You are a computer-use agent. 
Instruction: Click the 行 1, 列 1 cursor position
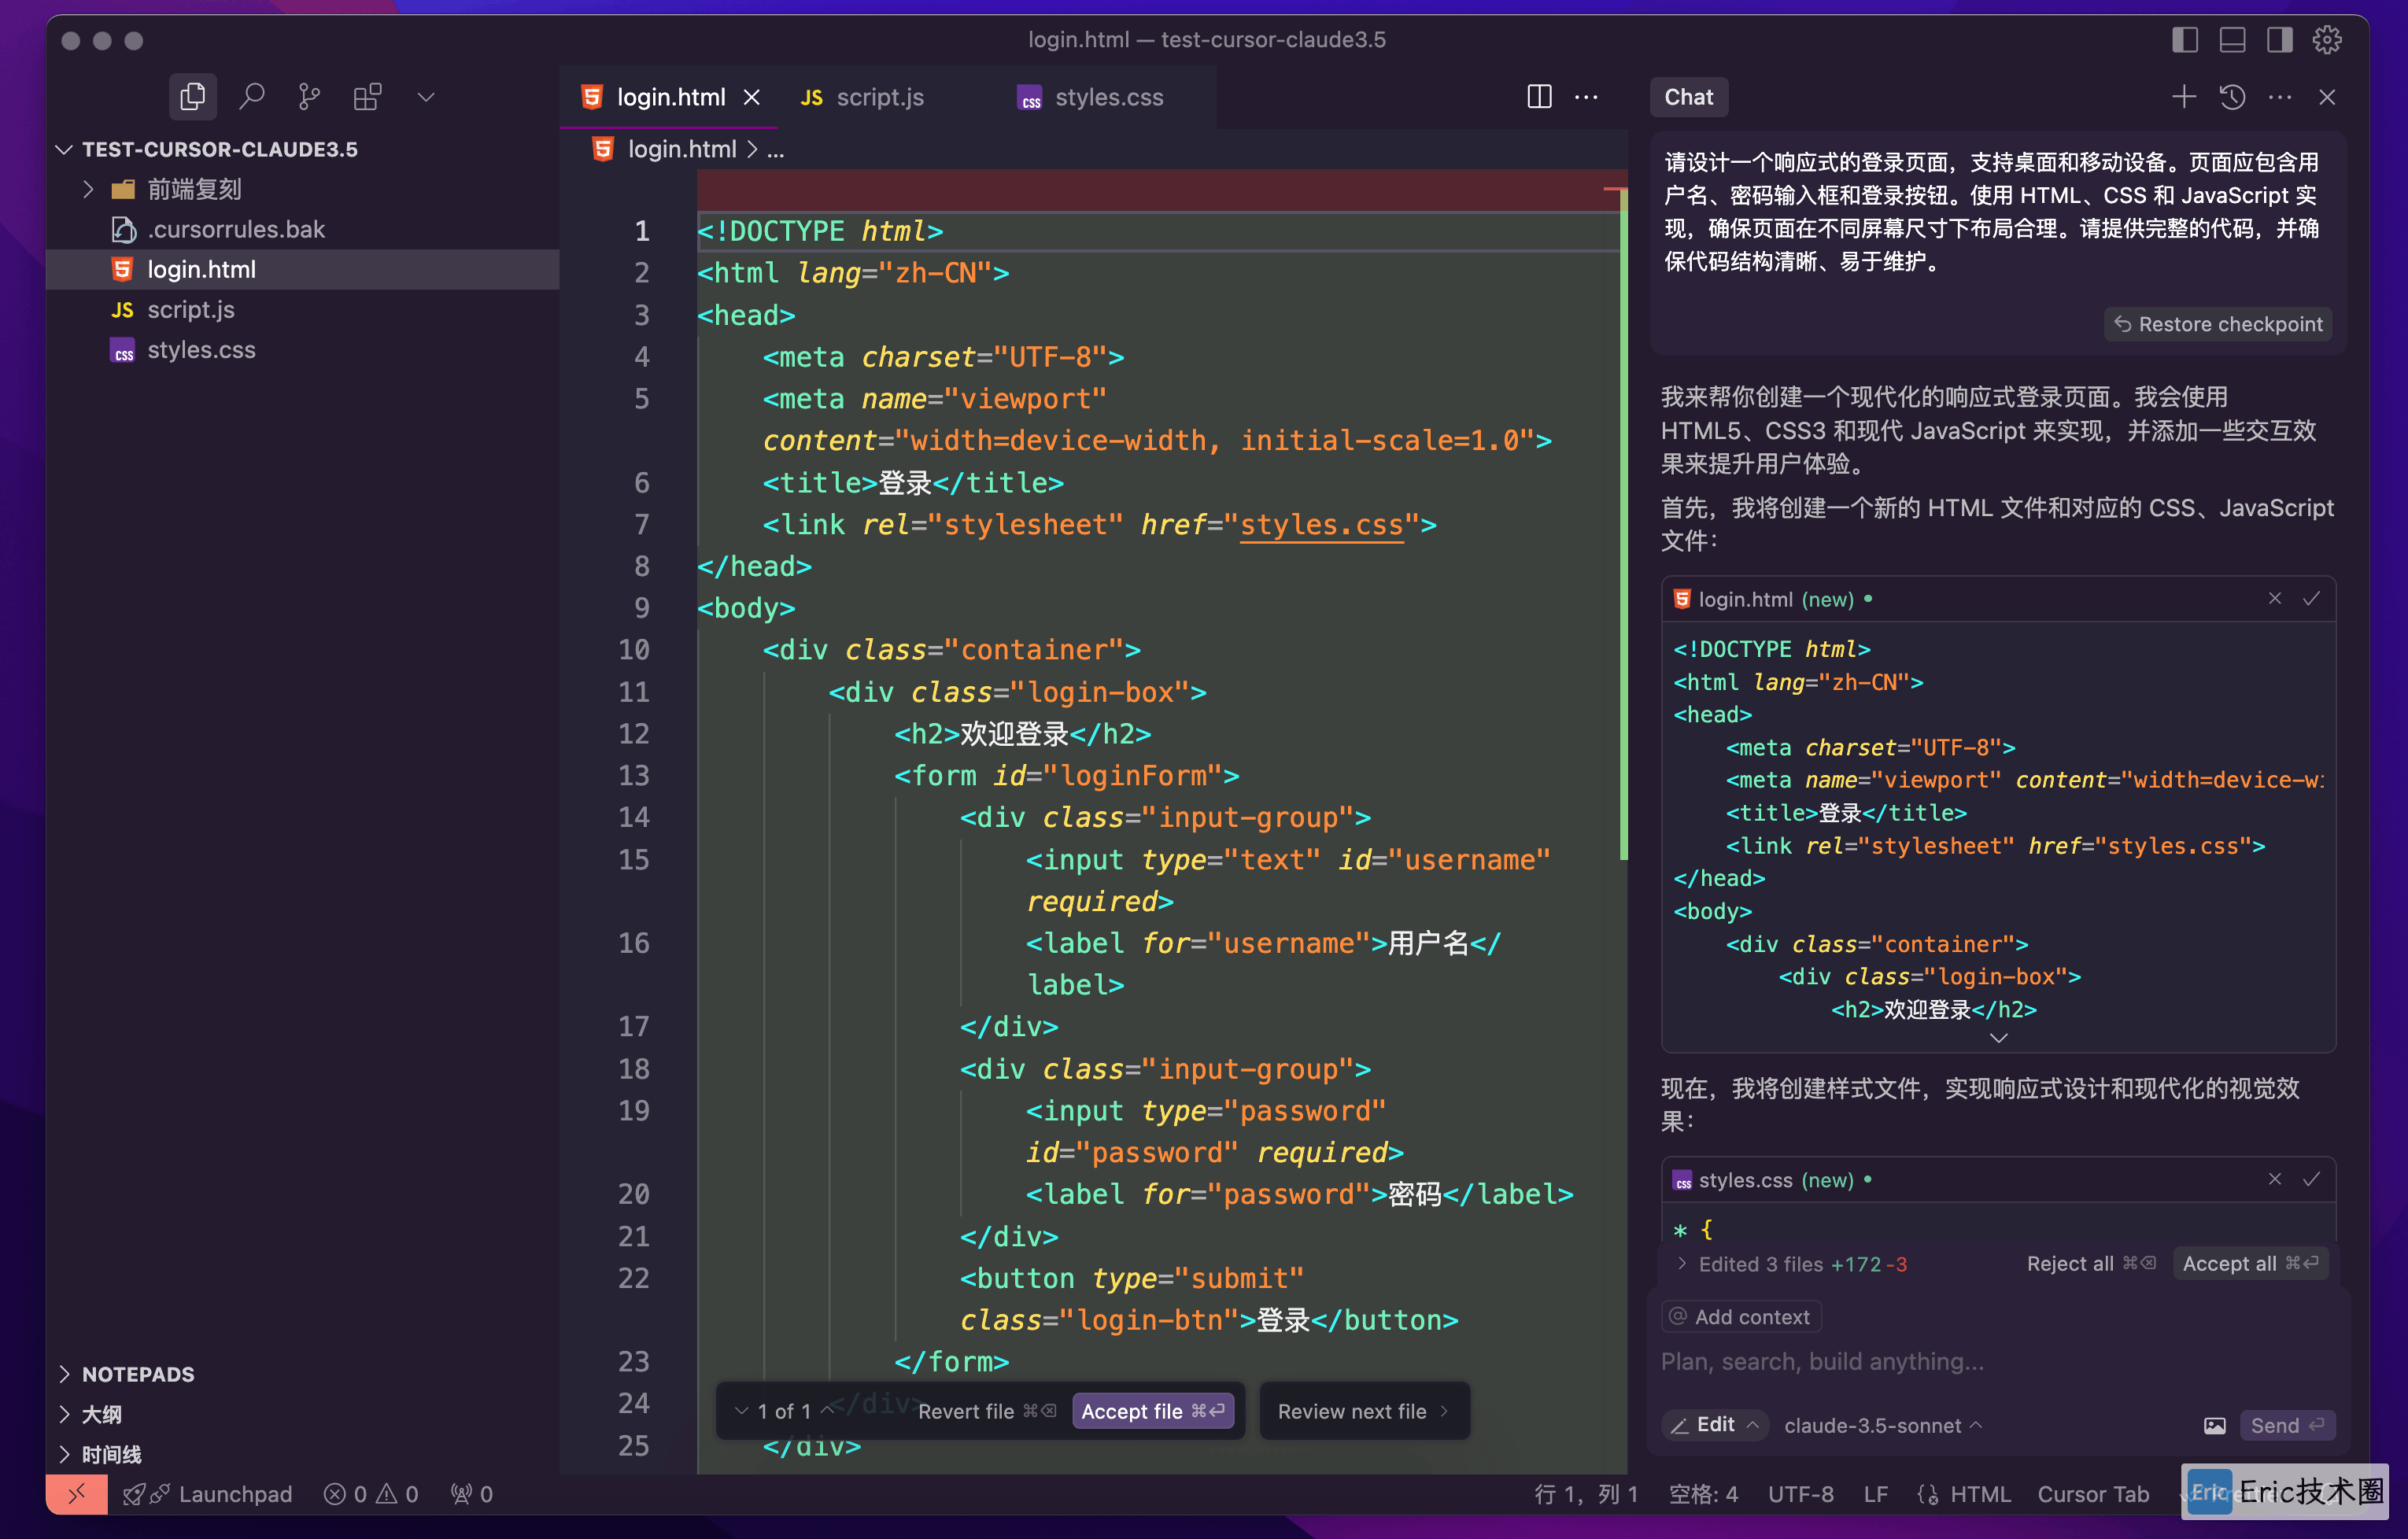click(1586, 1493)
